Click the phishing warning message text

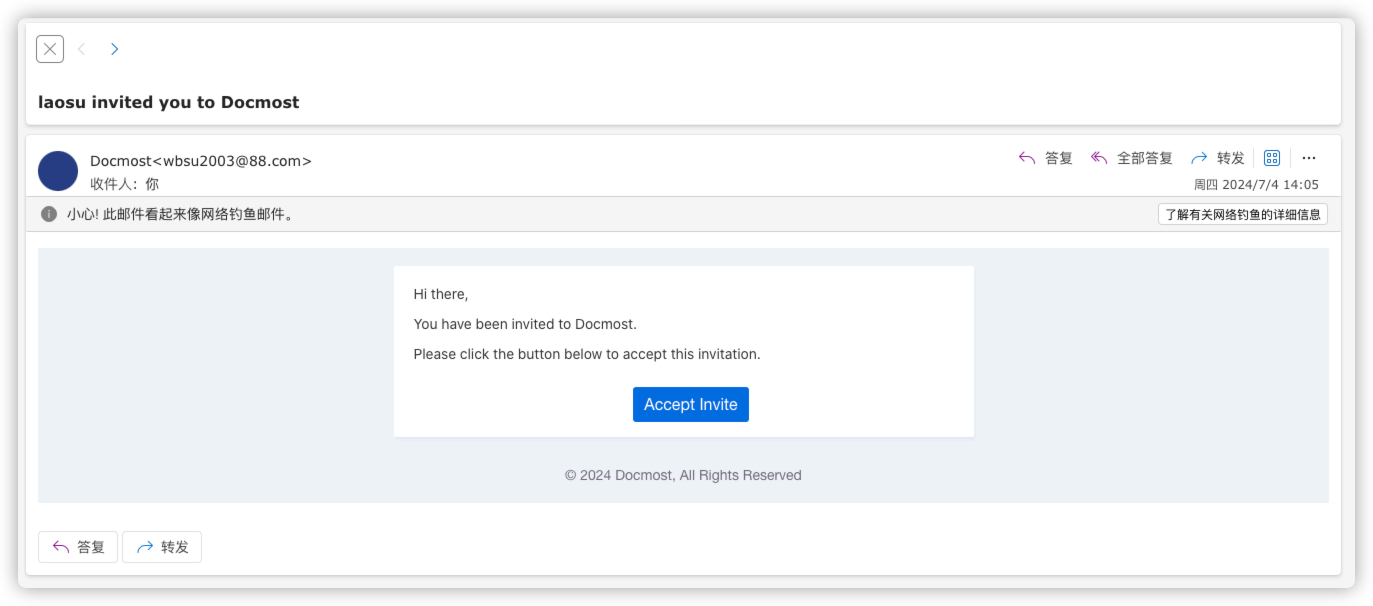click(182, 214)
